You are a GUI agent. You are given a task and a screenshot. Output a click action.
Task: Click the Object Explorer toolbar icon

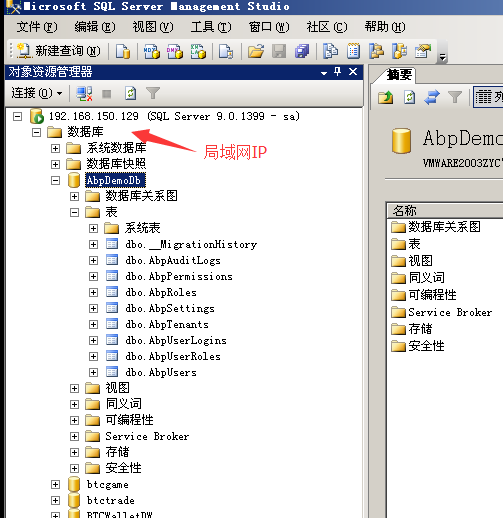point(376,51)
